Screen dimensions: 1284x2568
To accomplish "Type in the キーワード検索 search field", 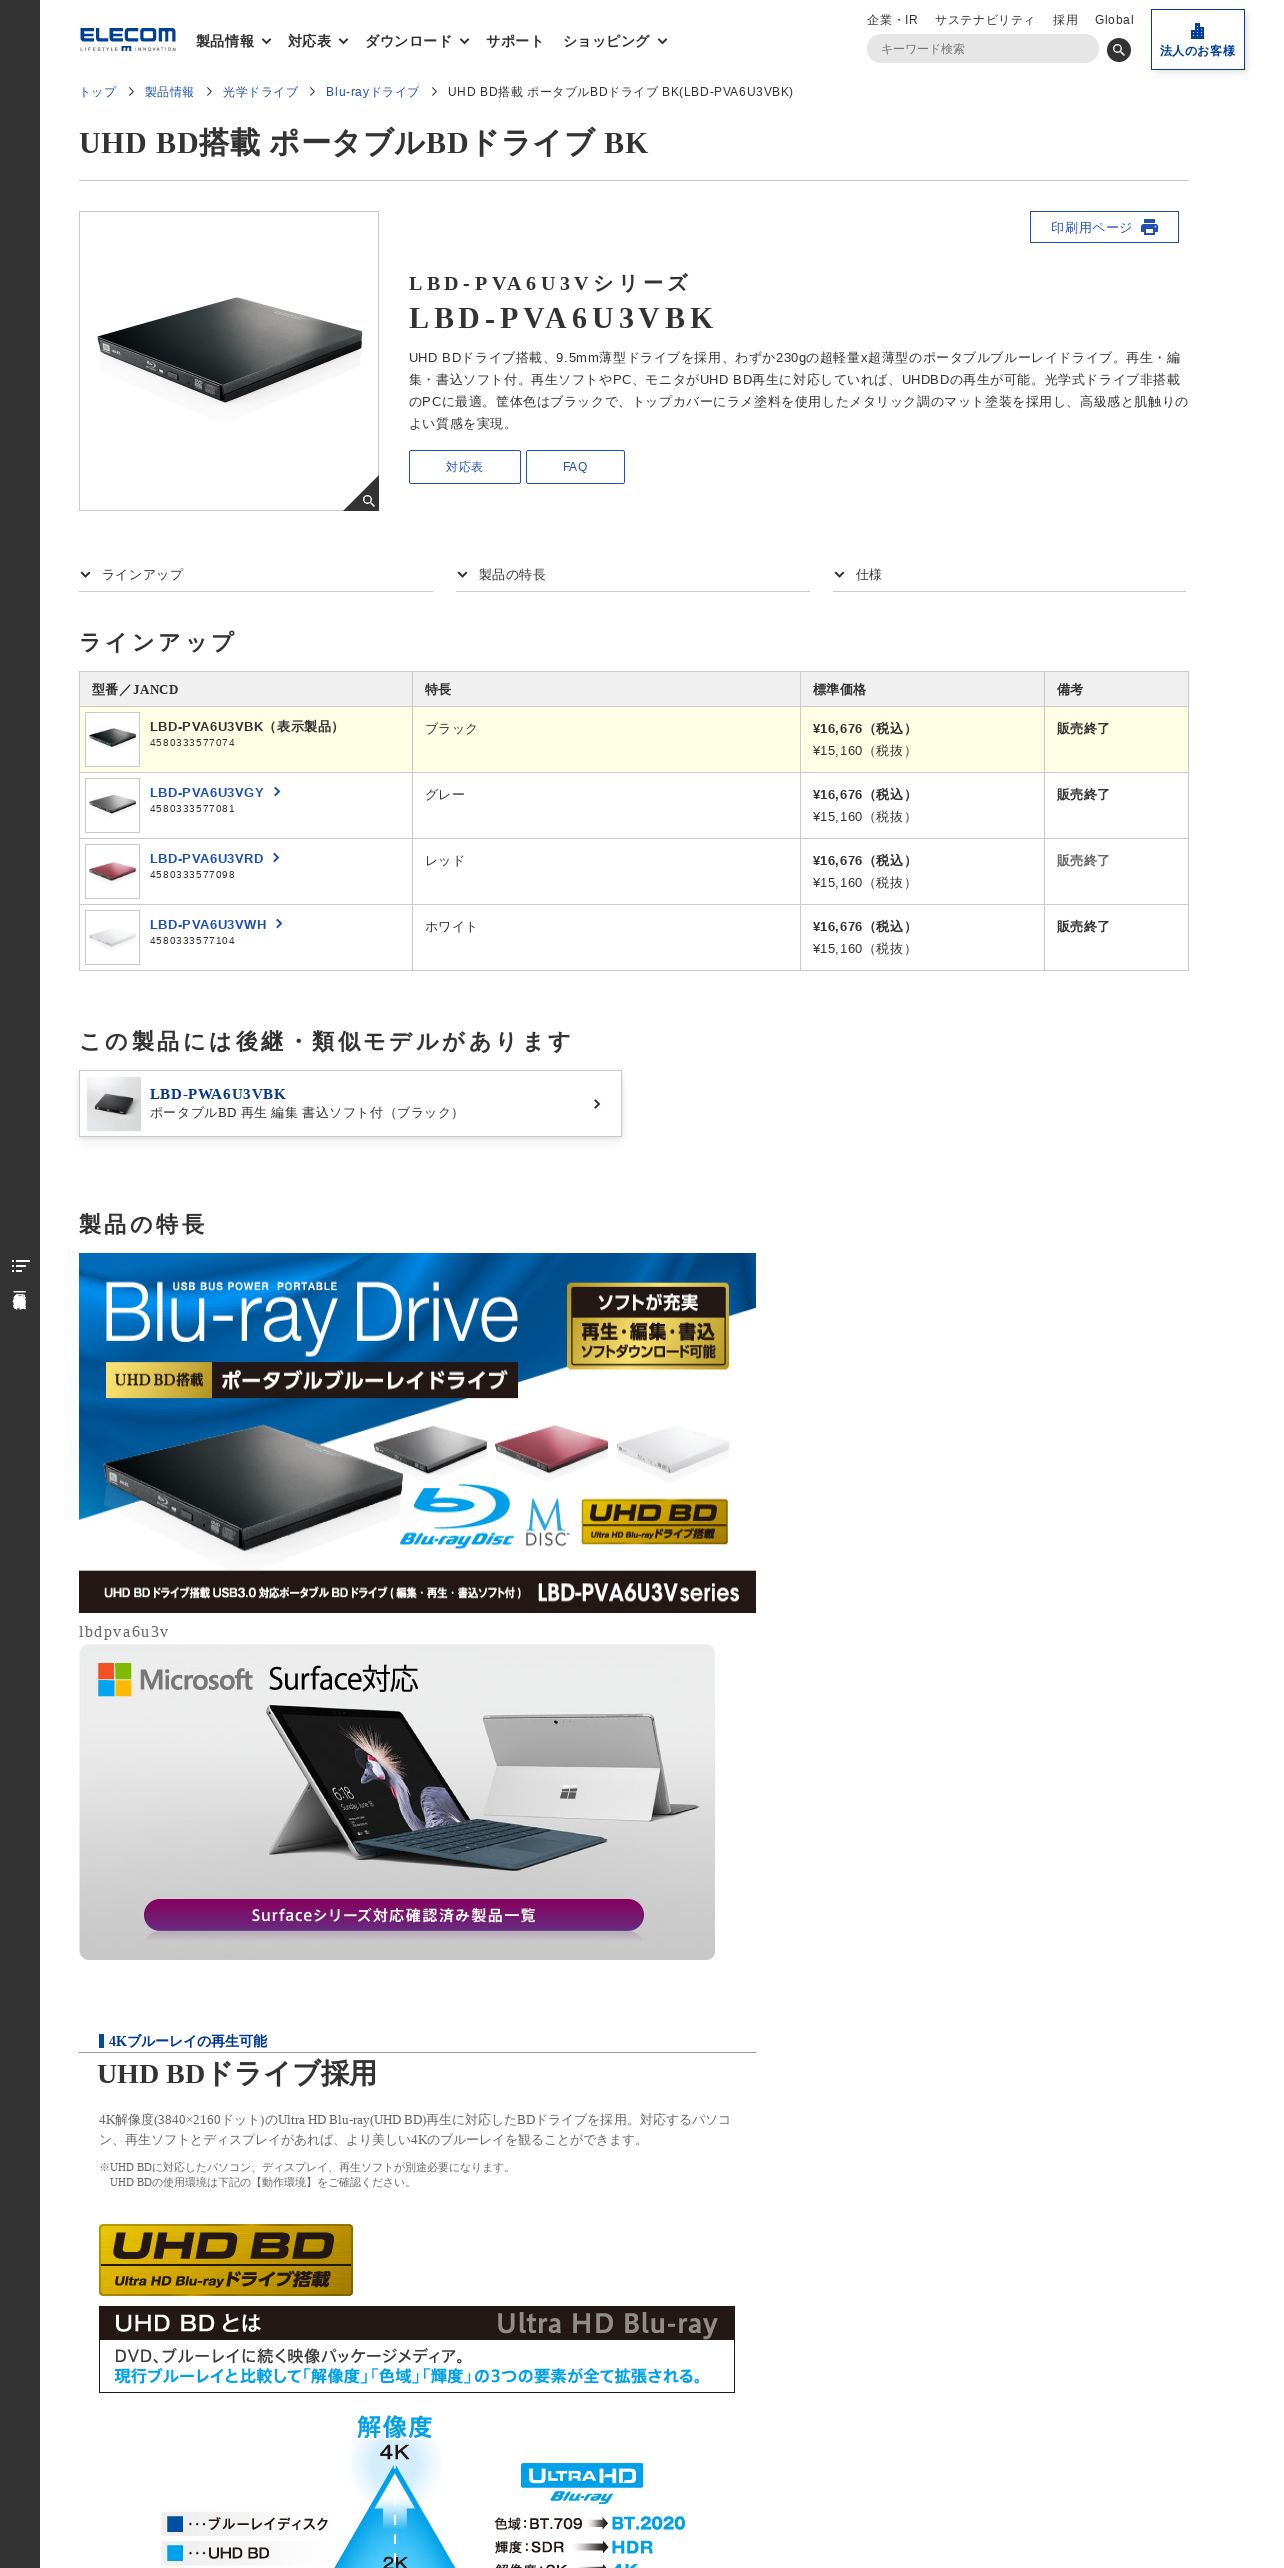I will pyautogui.click(x=982, y=49).
